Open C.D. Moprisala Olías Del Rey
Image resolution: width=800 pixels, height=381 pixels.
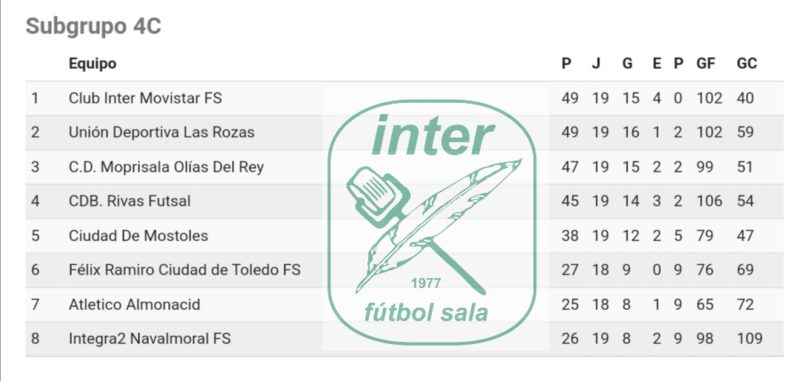(x=166, y=167)
